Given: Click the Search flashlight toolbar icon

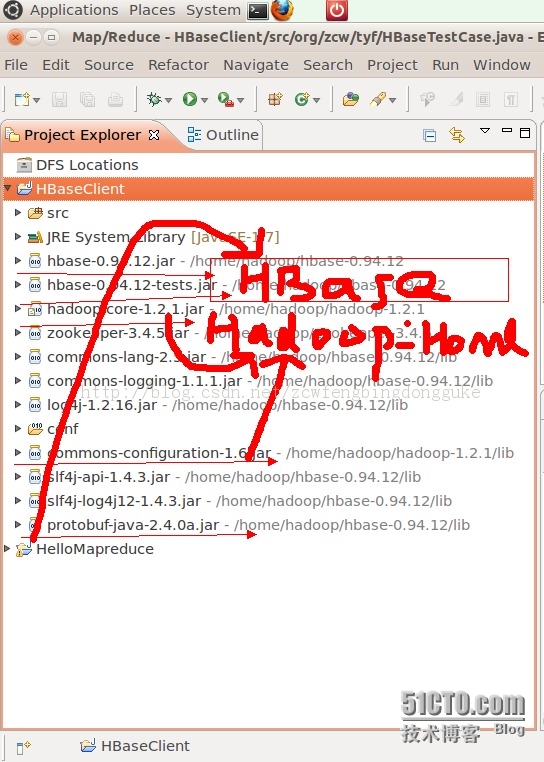Looking at the screenshot, I should coord(378,99).
